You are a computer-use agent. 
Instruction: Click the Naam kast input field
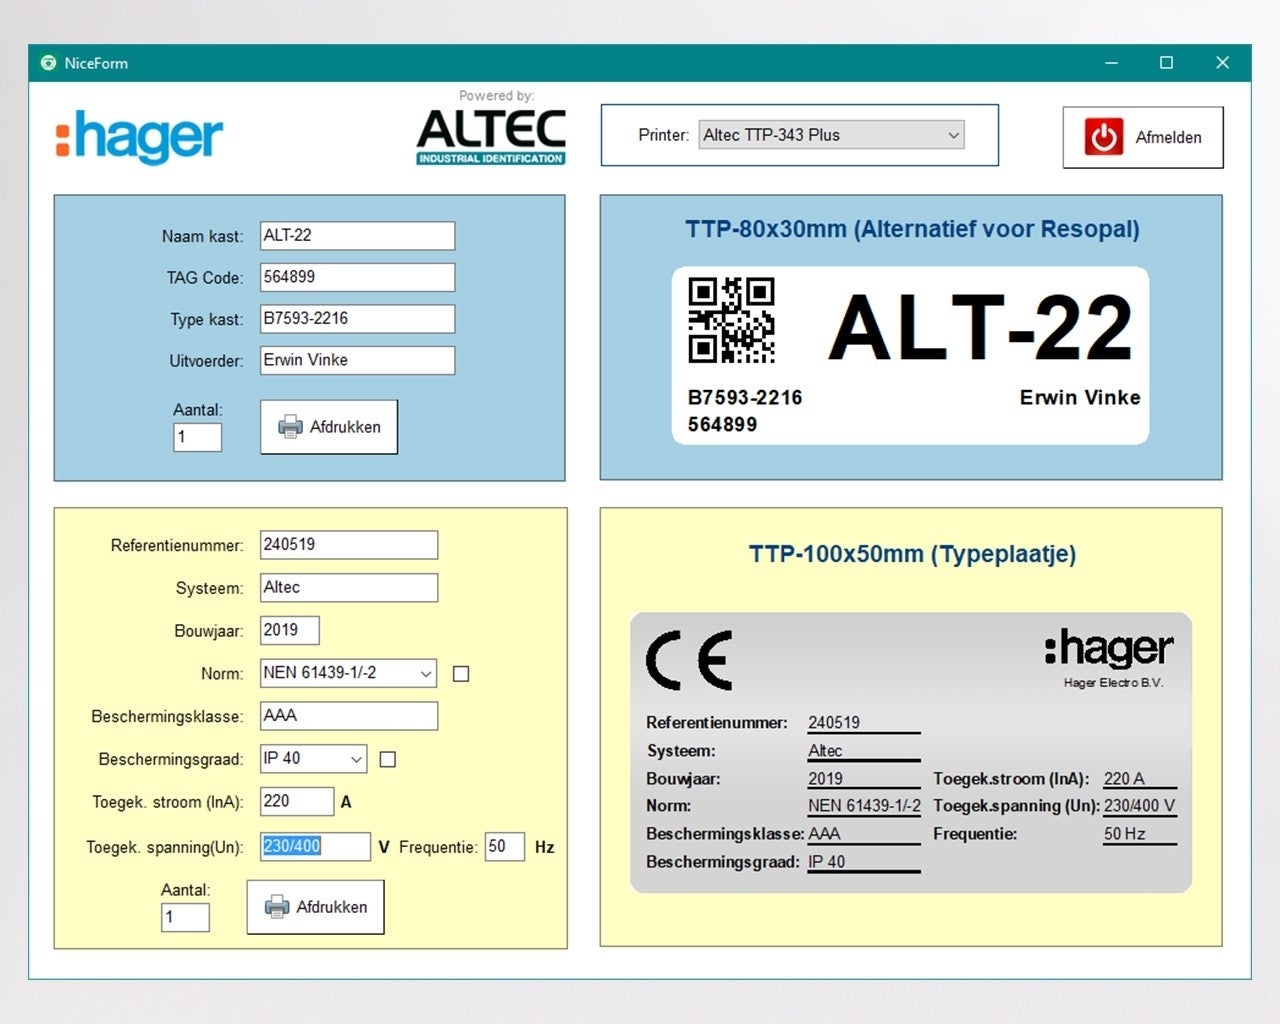point(357,236)
